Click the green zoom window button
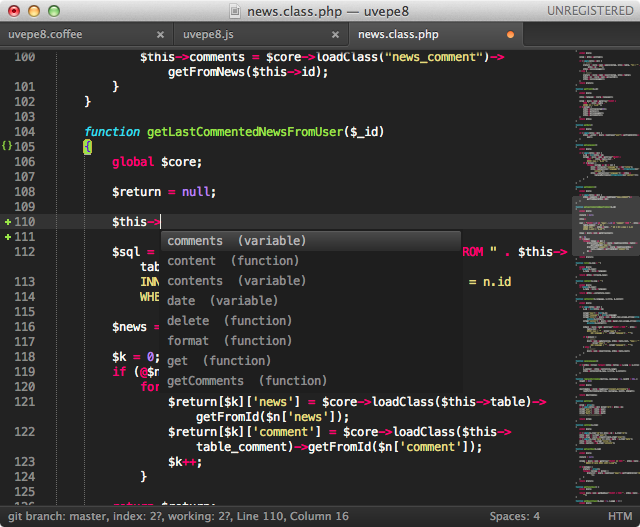Viewport: 640px width, 527px height. point(54,11)
